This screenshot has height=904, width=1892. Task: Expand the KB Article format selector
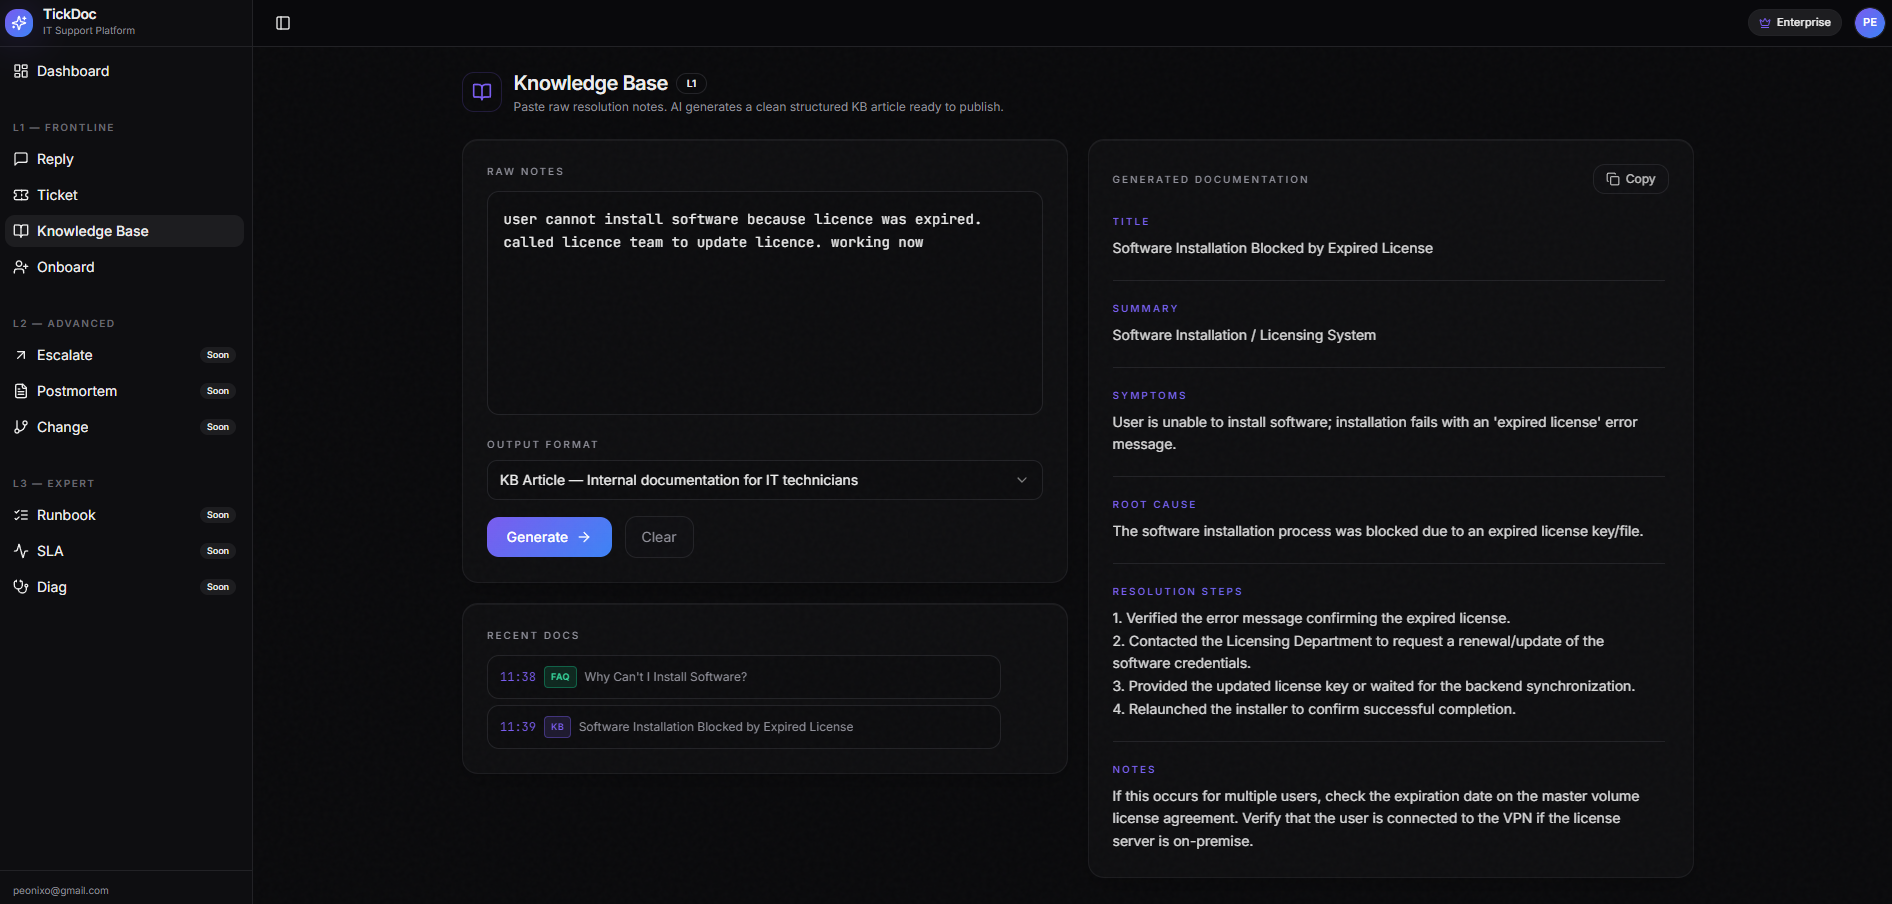(764, 480)
